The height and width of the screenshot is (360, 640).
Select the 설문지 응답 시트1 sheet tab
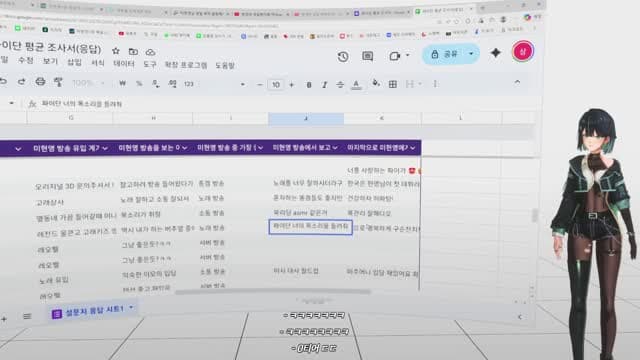94,311
